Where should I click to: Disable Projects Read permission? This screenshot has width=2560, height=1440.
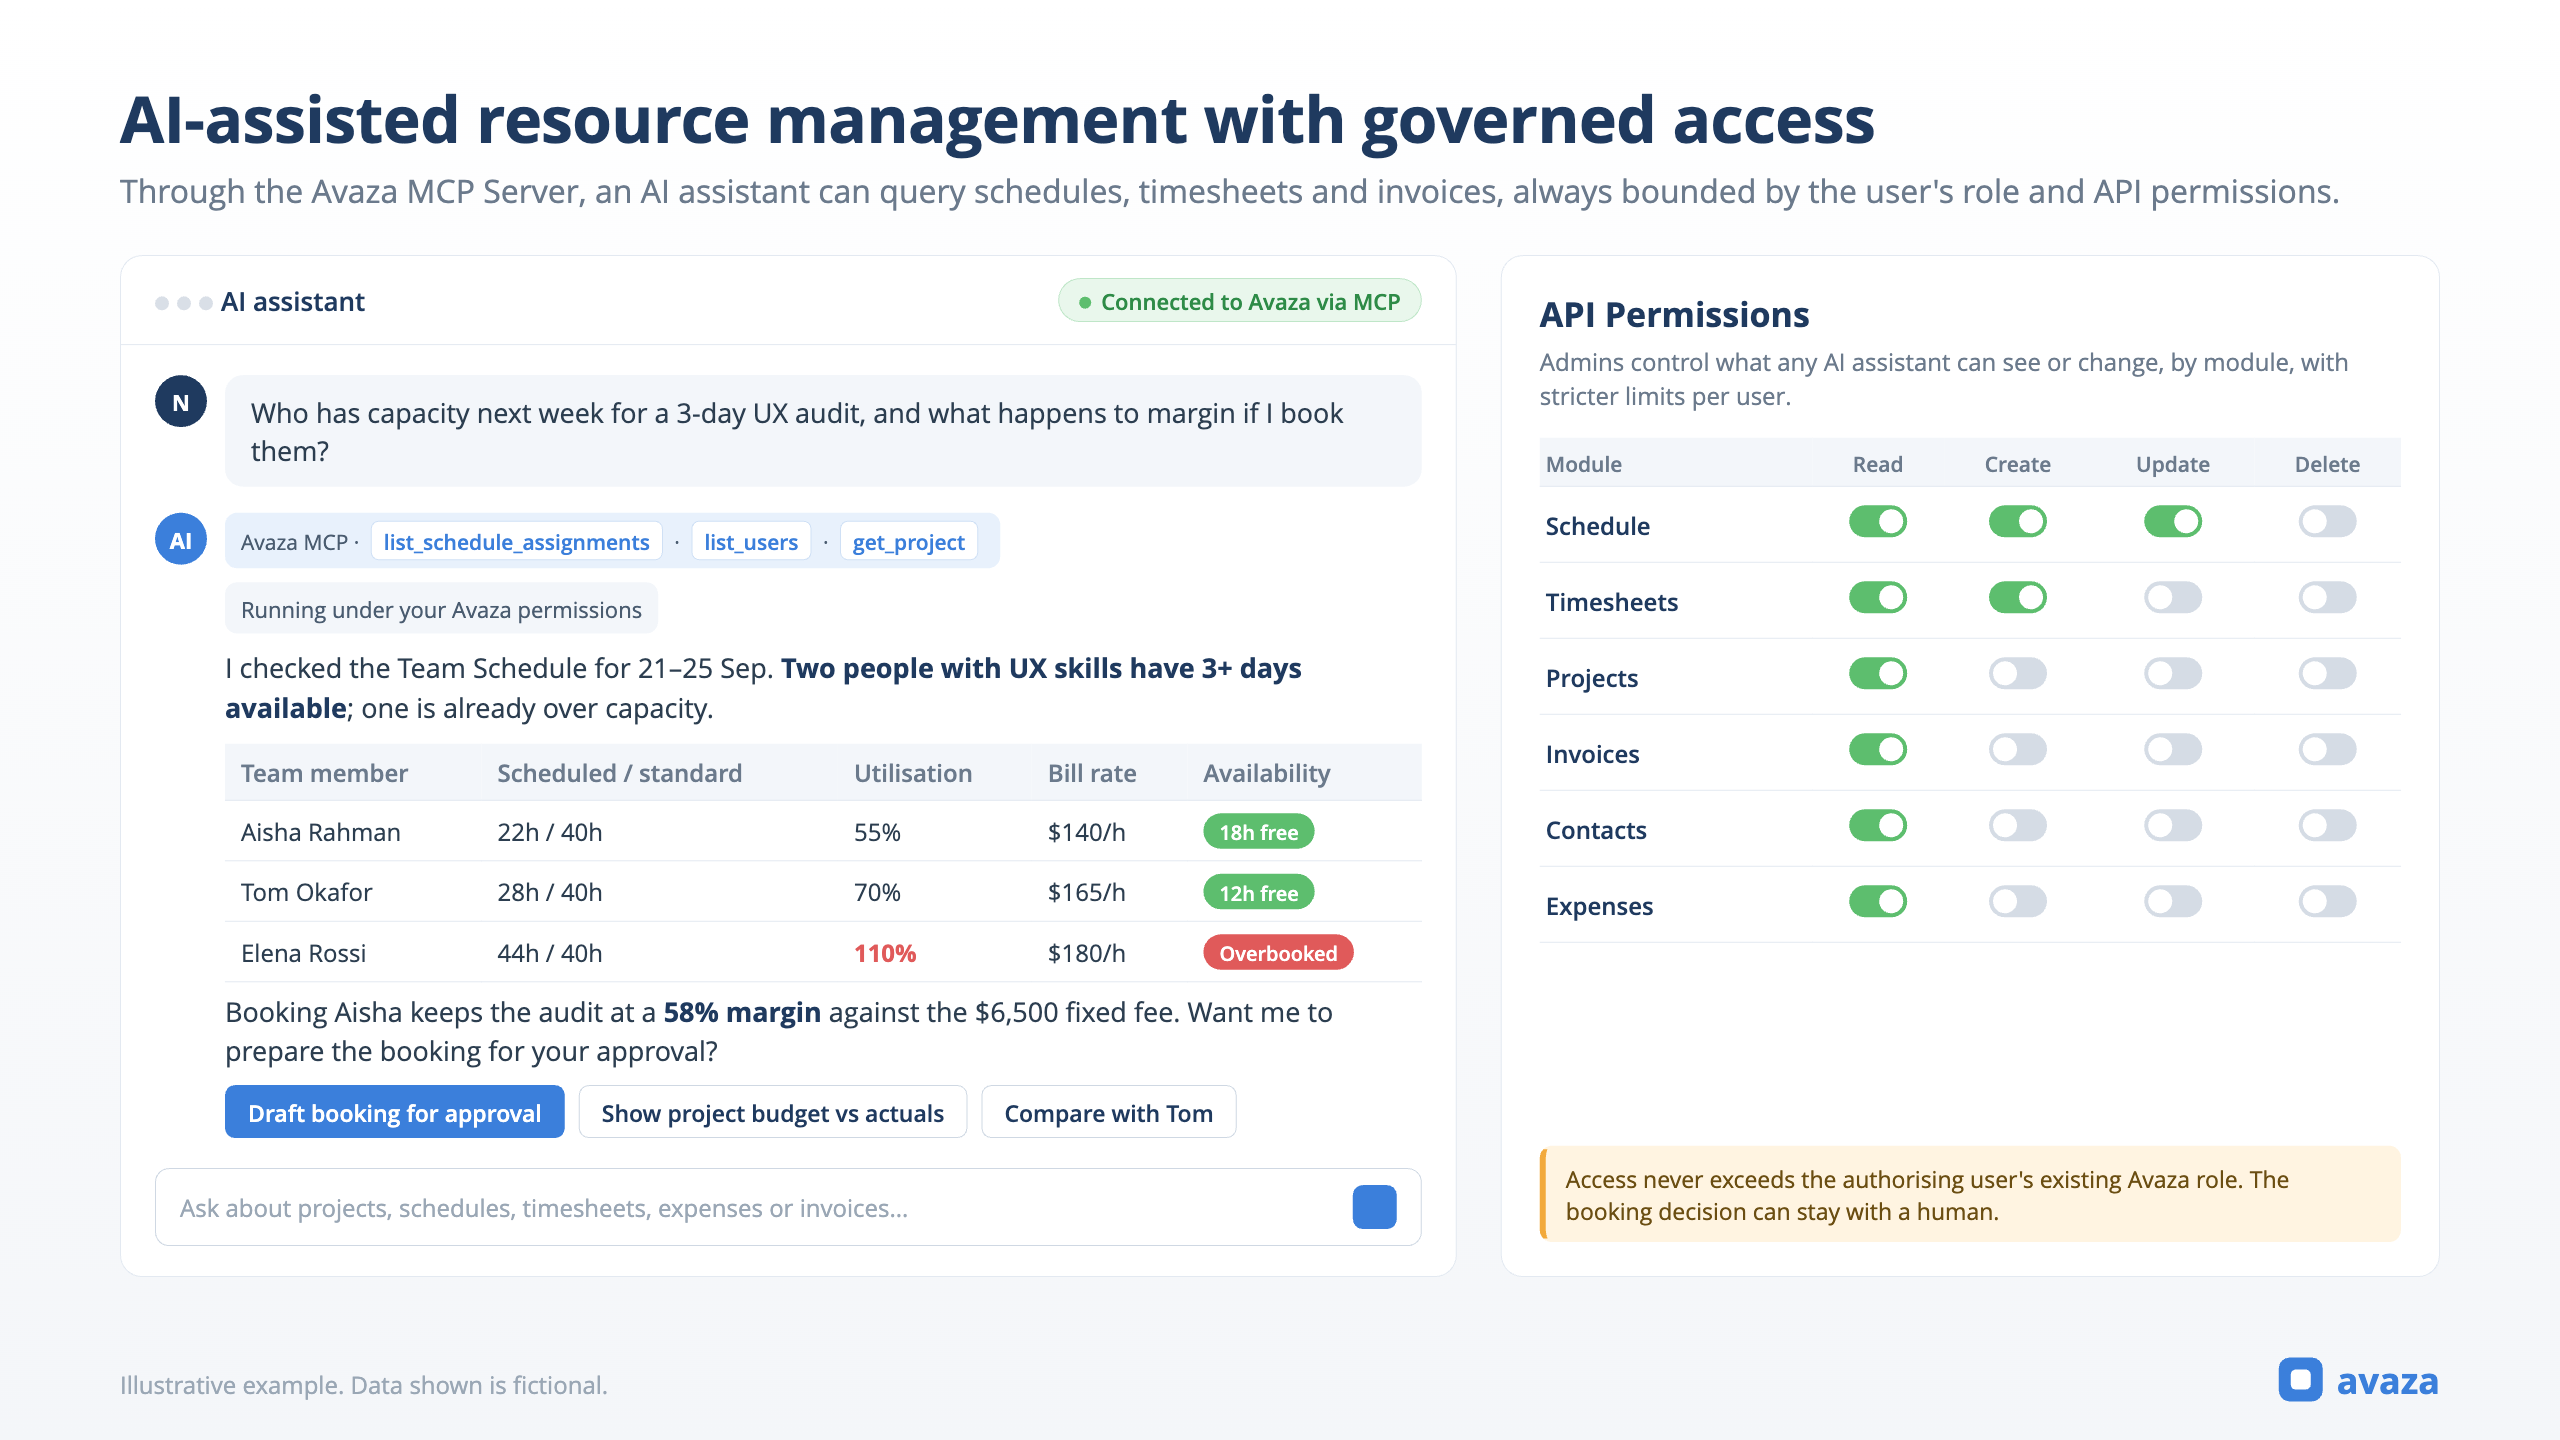(1877, 674)
